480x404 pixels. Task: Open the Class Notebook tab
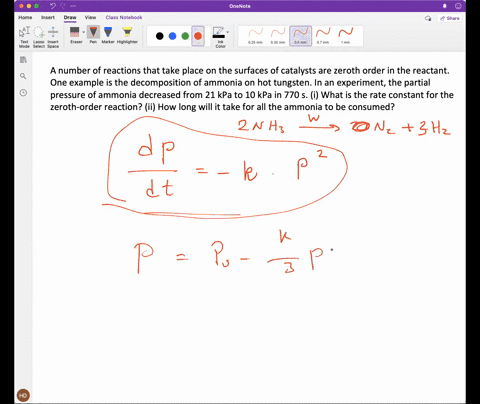point(124,17)
